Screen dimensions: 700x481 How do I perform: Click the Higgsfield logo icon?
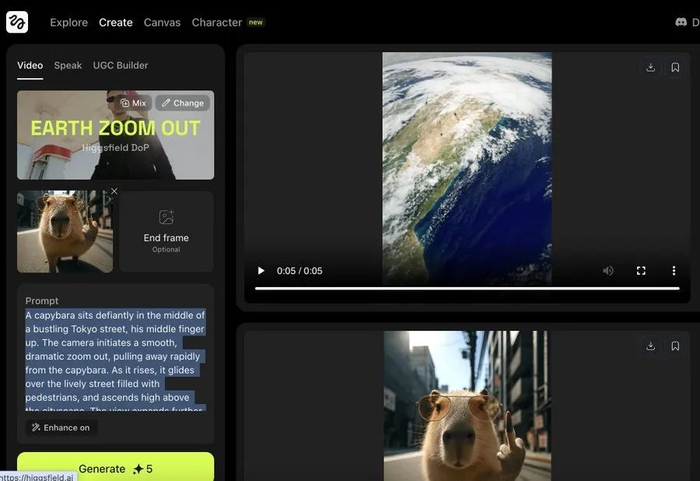tap(17, 22)
